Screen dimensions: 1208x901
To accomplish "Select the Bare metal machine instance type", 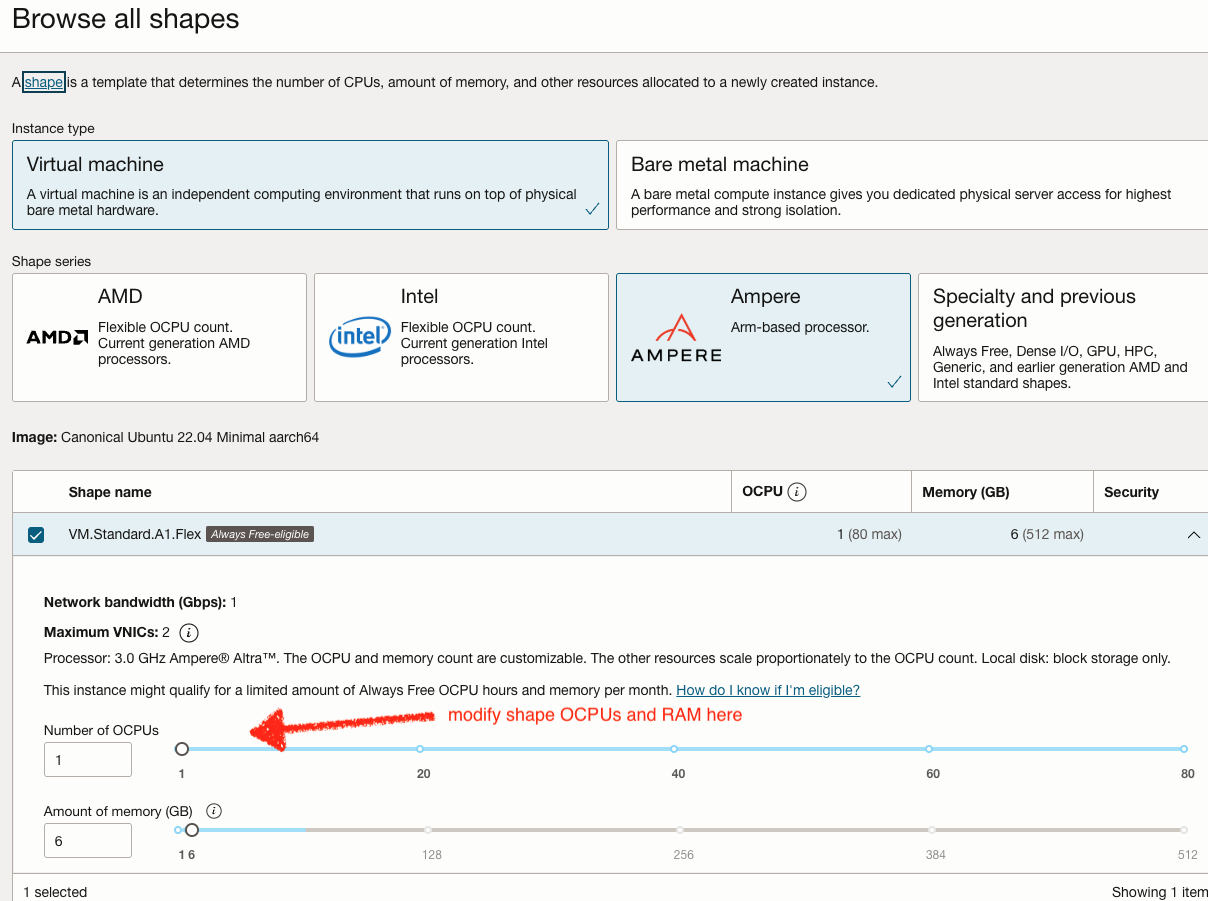I will tap(912, 185).
